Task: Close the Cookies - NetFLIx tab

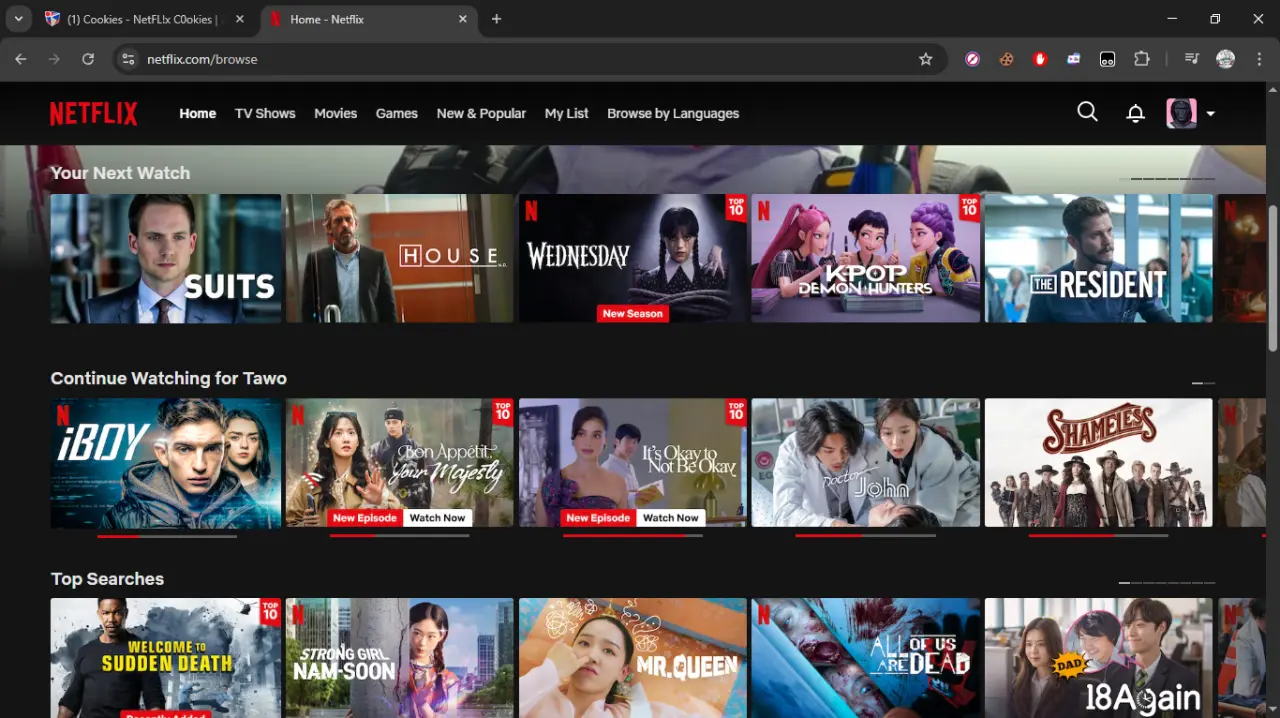Action: 240,19
